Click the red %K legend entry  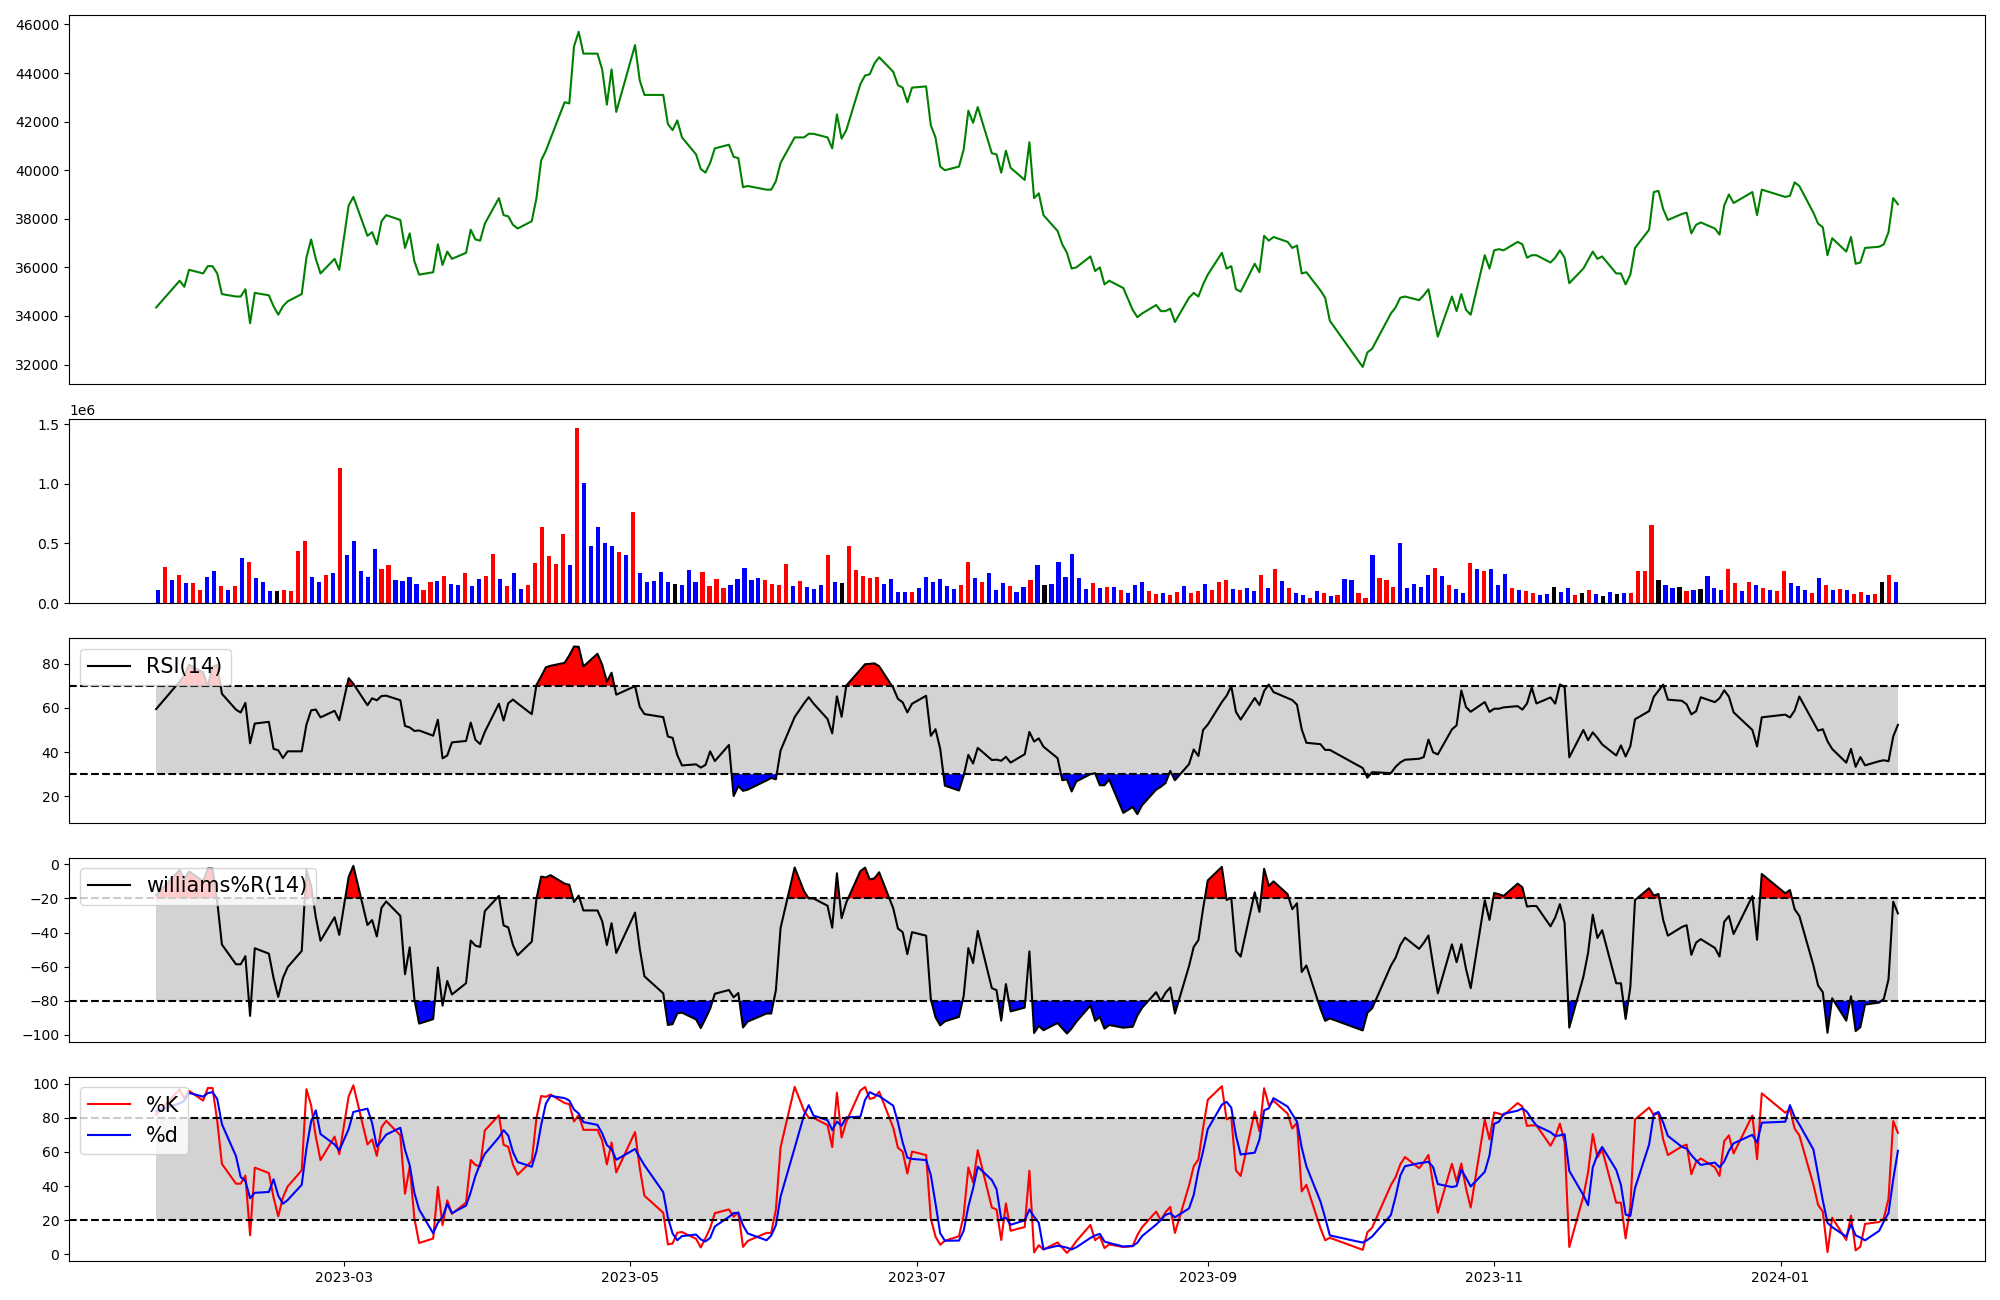click(x=162, y=1105)
